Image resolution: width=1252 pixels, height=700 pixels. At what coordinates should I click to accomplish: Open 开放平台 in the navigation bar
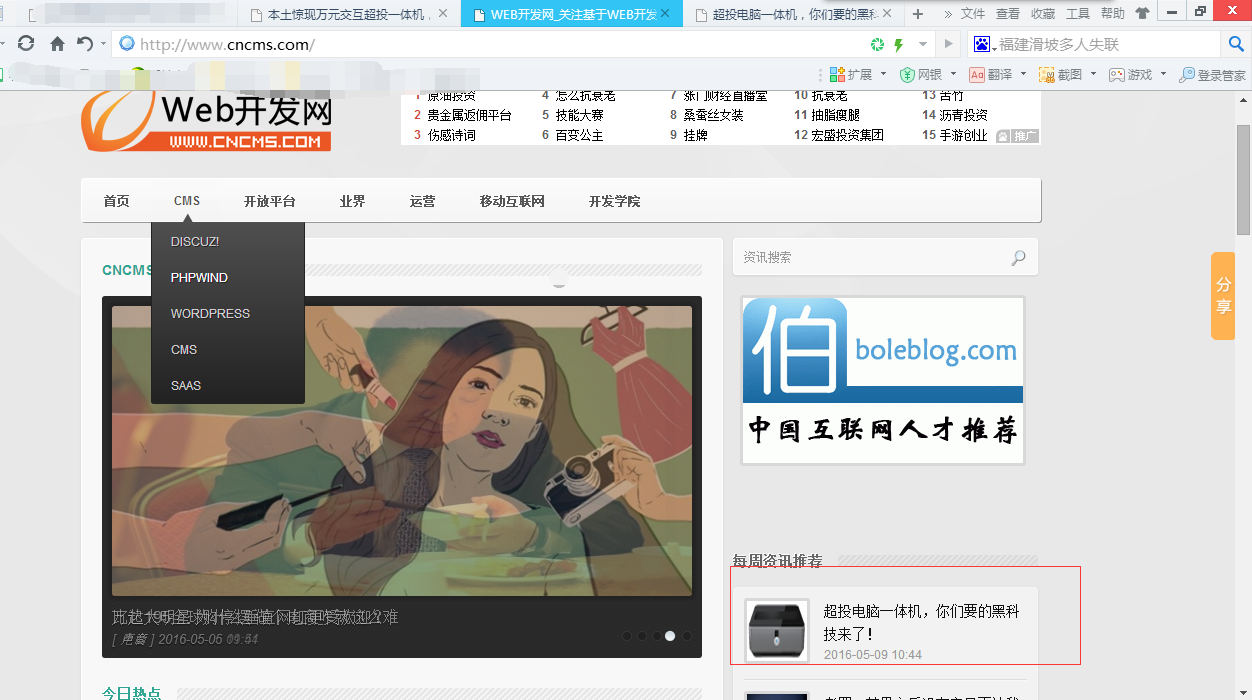pos(270,201)
